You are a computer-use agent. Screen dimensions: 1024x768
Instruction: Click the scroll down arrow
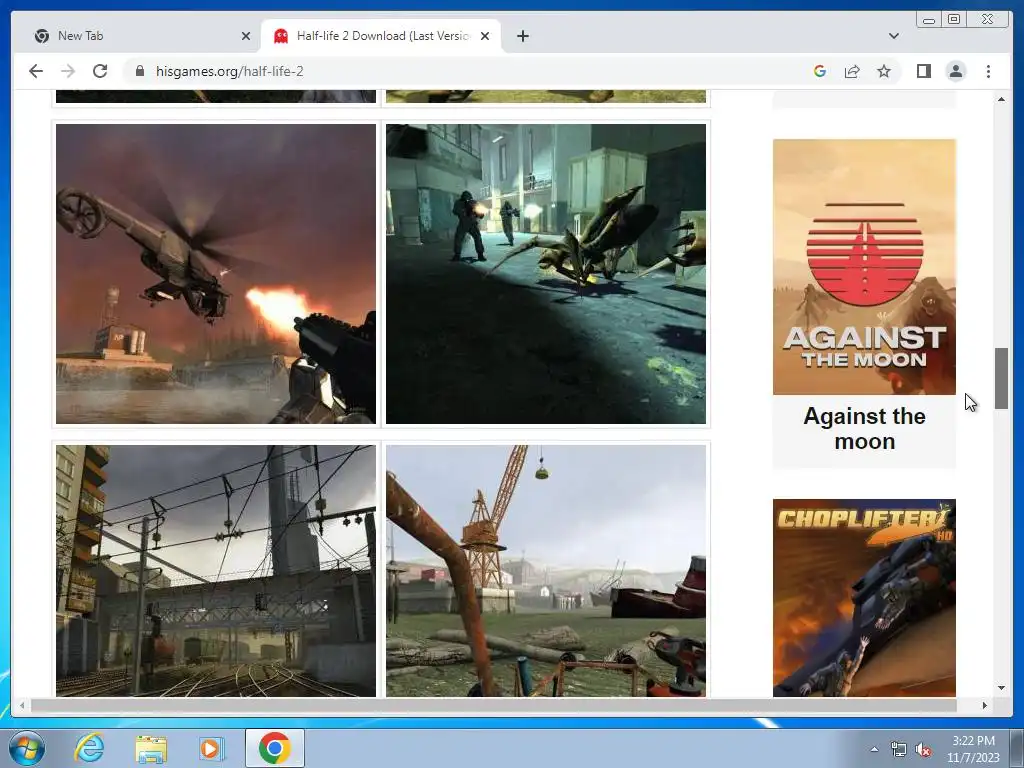click(1001, 688)
